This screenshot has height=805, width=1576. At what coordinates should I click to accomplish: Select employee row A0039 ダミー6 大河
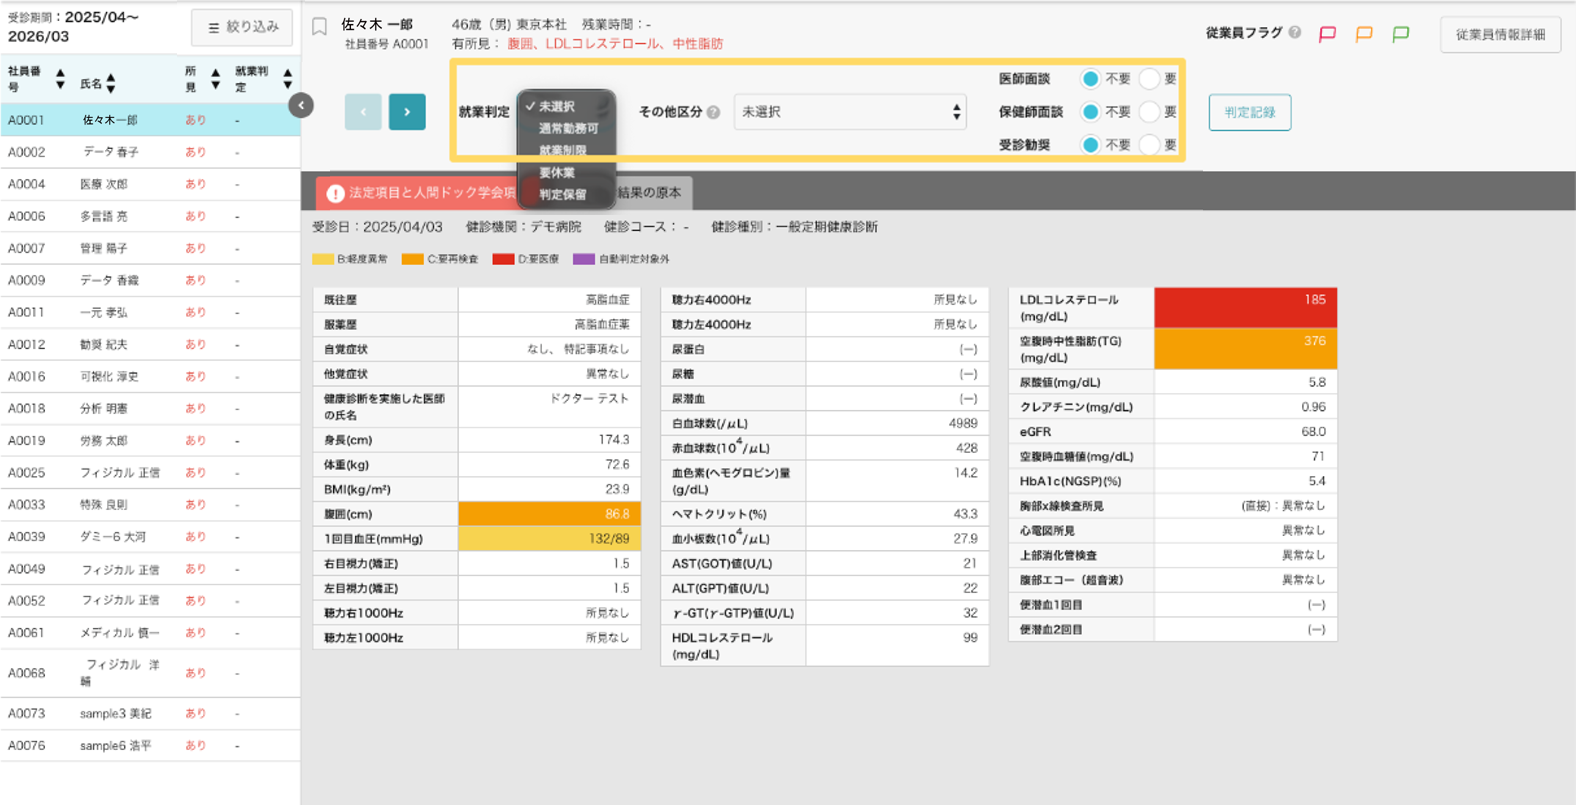150,536
